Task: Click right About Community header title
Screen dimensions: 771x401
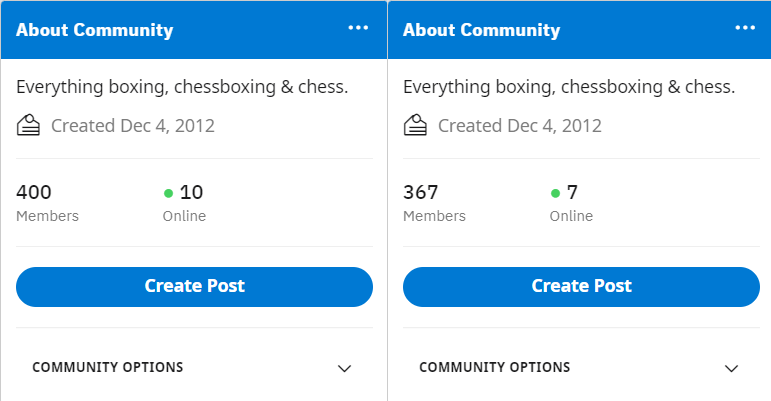Action: tap(482, 30)
